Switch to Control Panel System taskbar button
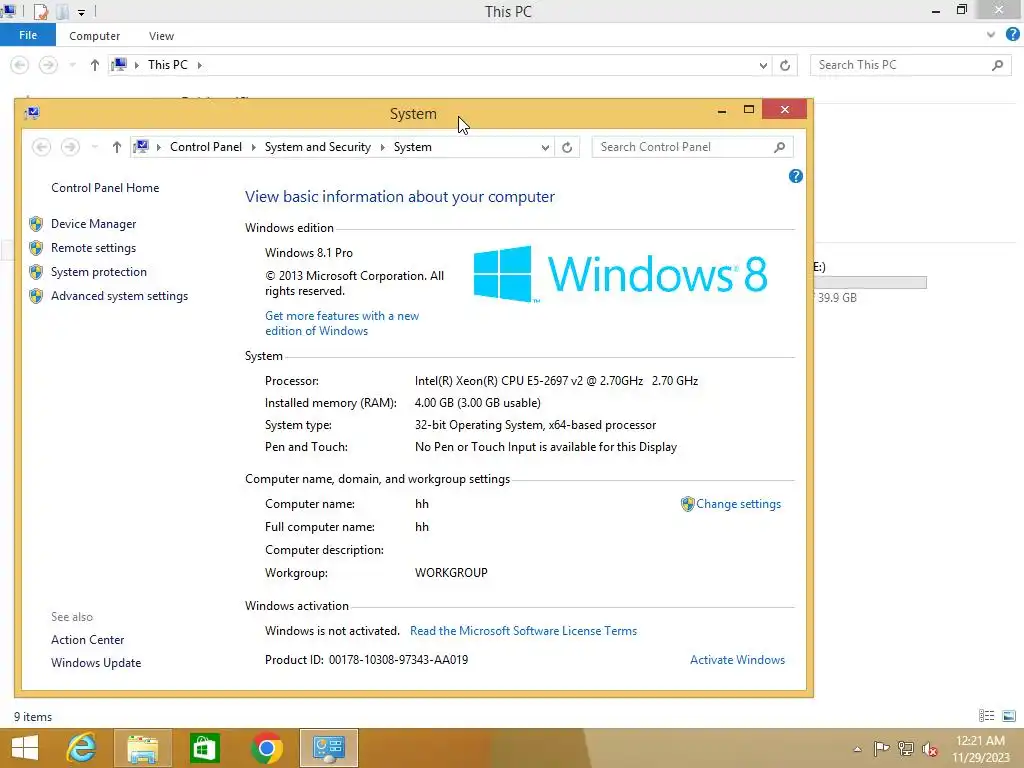 click(x=328, y=748)
